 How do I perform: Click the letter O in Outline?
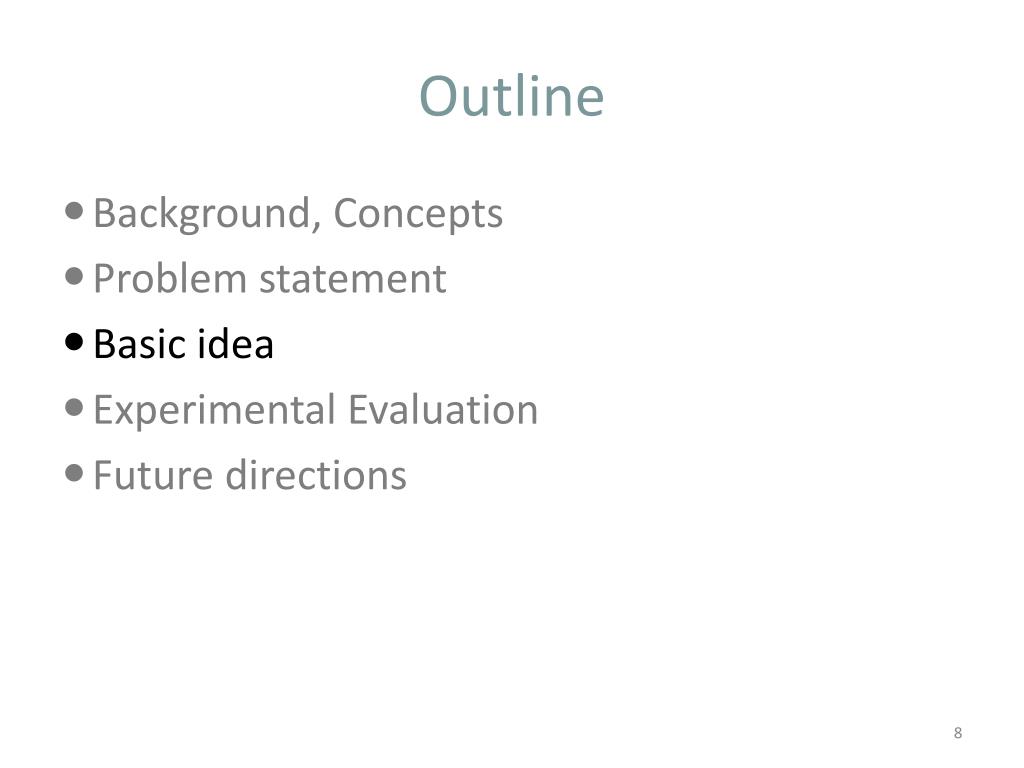[x=438, y=97]
